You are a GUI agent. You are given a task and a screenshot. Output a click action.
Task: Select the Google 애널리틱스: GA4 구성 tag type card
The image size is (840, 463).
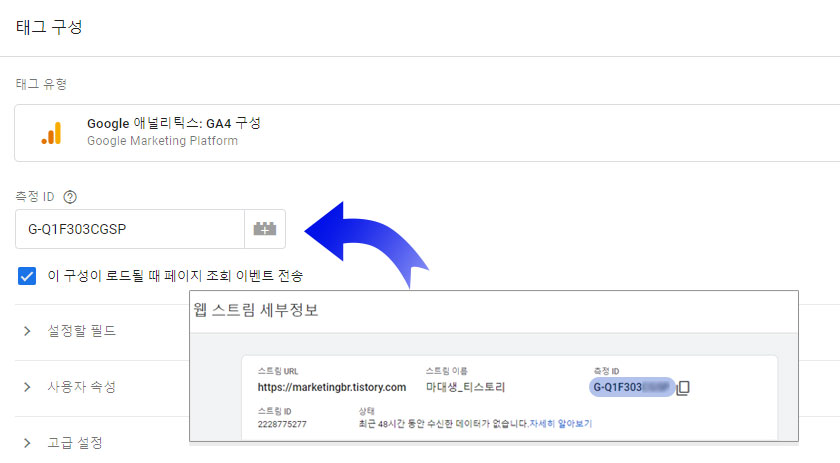(427, 133)
